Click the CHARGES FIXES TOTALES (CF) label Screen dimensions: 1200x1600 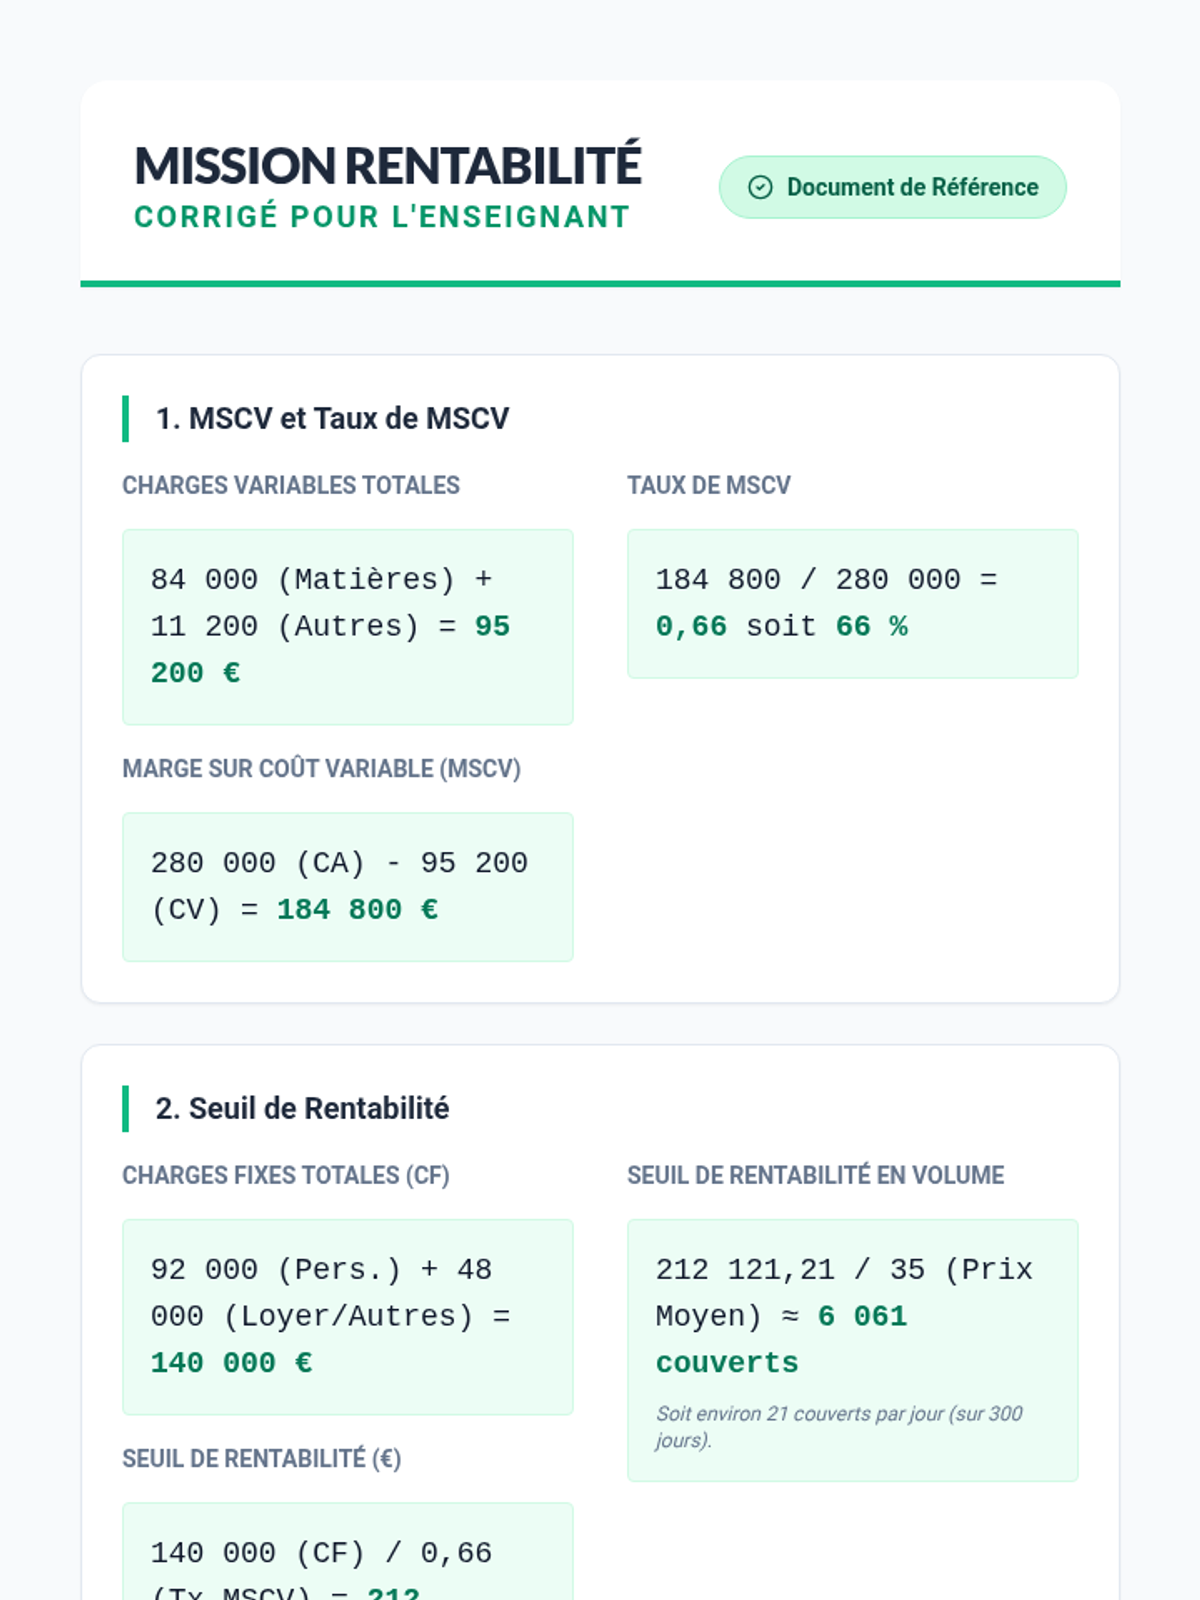coord(286,1175)
